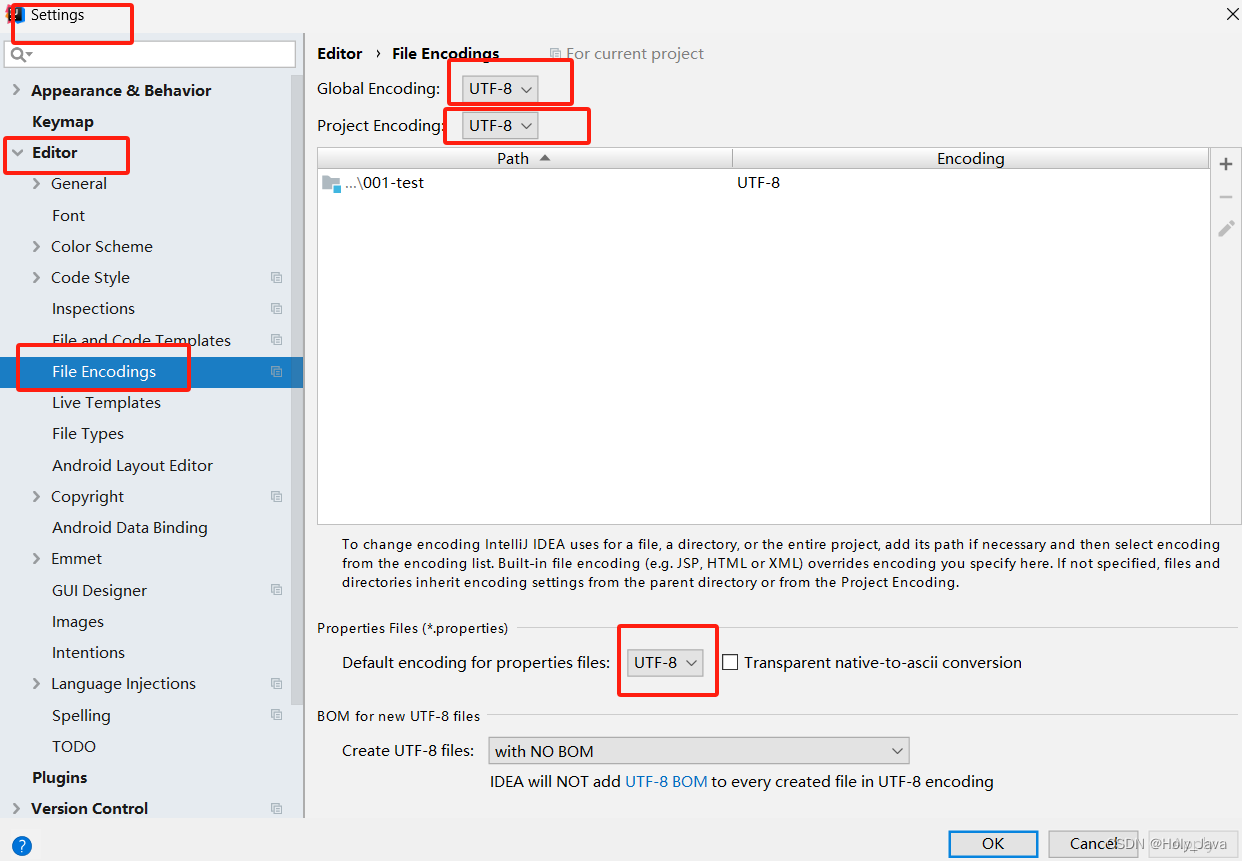The width and height of the screenshot is (1242, 861).
Task: Click project-level icon next to GUI Designer
Action: (276, 590)
